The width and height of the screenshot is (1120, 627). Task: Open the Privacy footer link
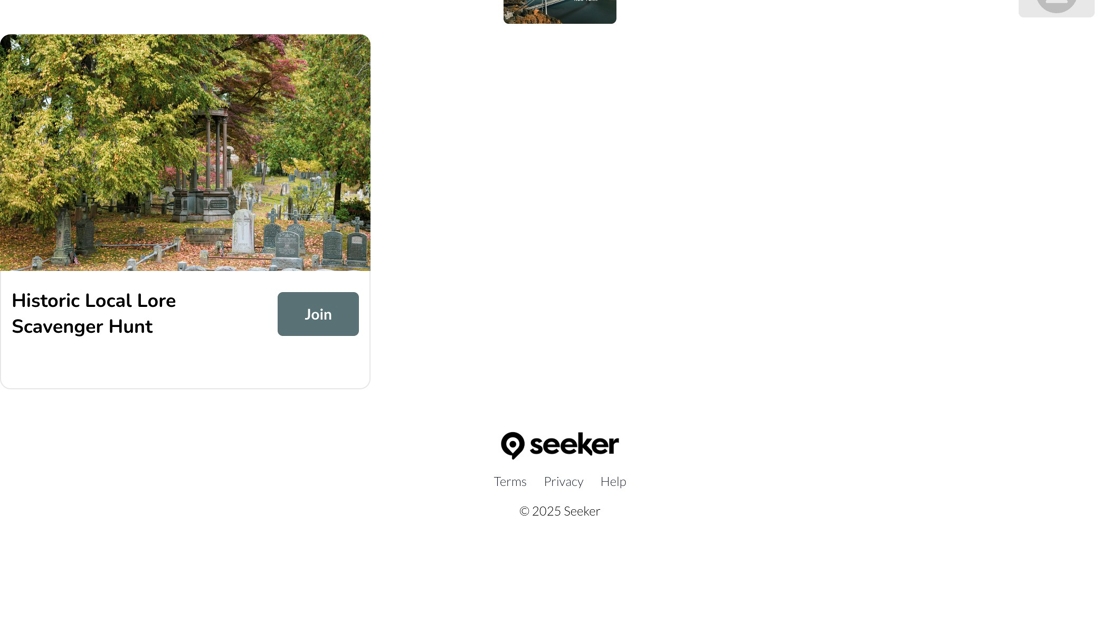coord(564,481)
